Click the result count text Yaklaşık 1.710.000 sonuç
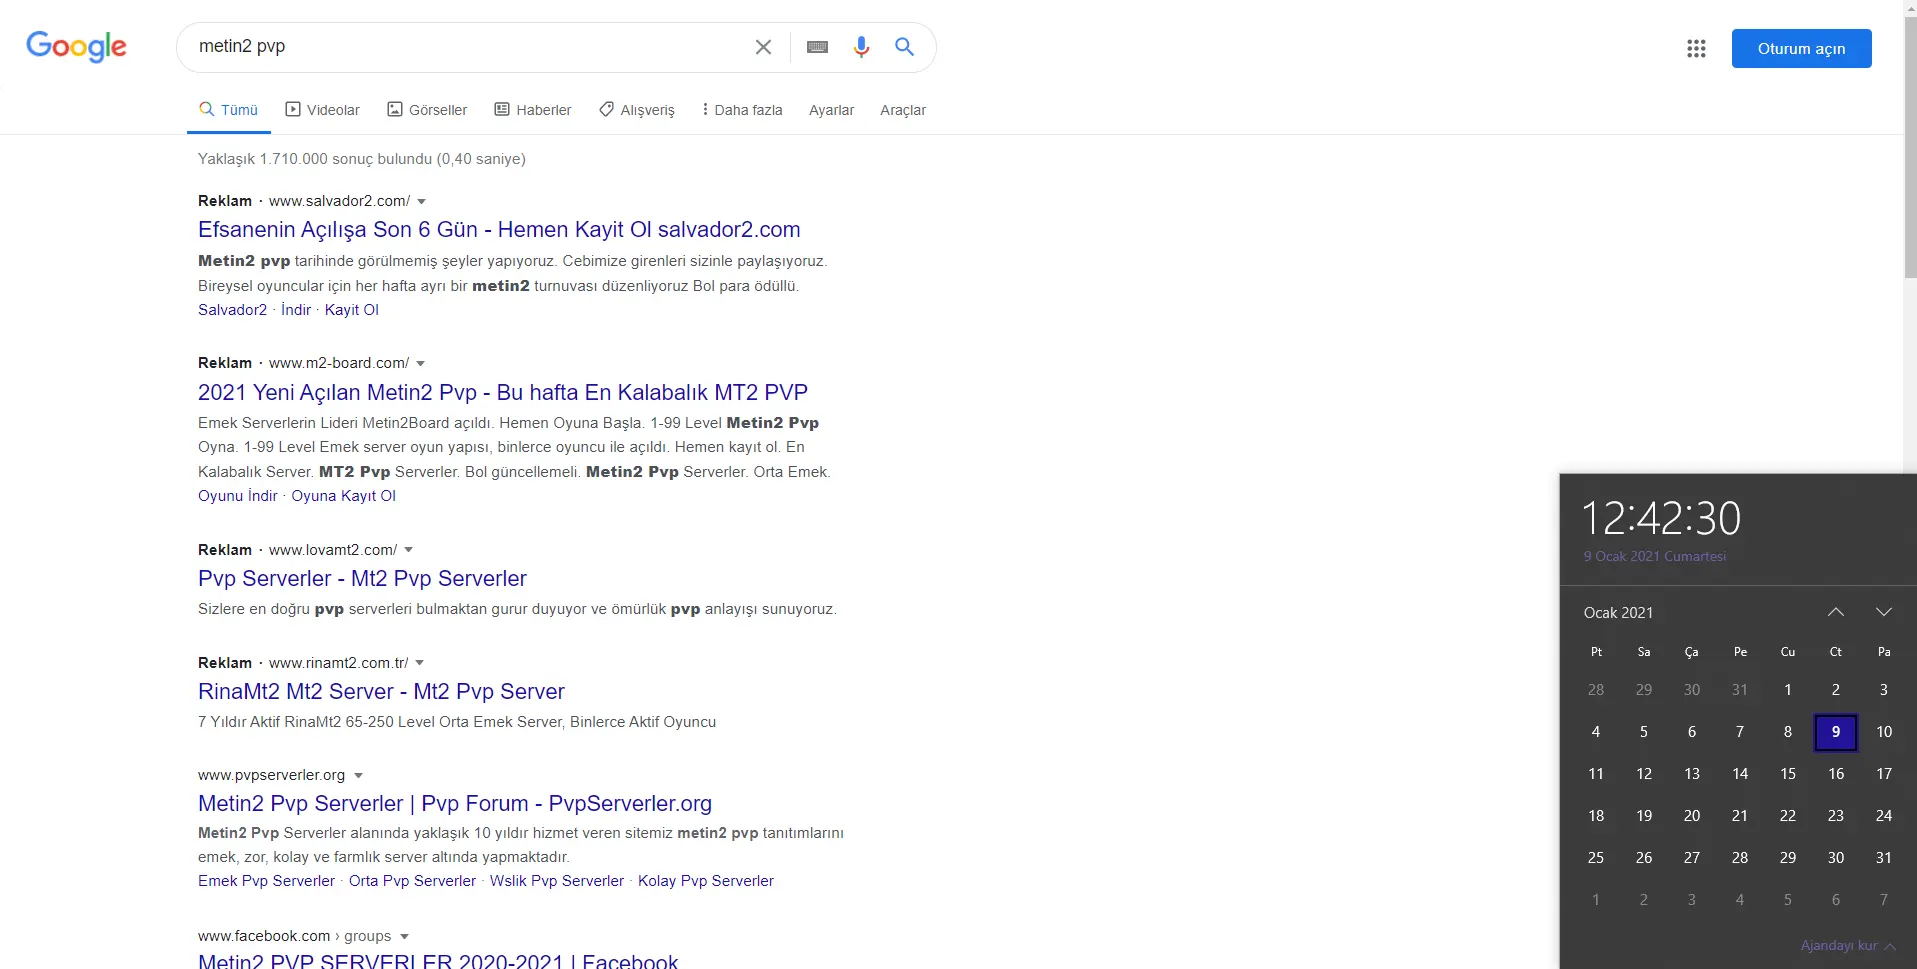The width and height of the screenshot is (1917, 969). [362, 159]
